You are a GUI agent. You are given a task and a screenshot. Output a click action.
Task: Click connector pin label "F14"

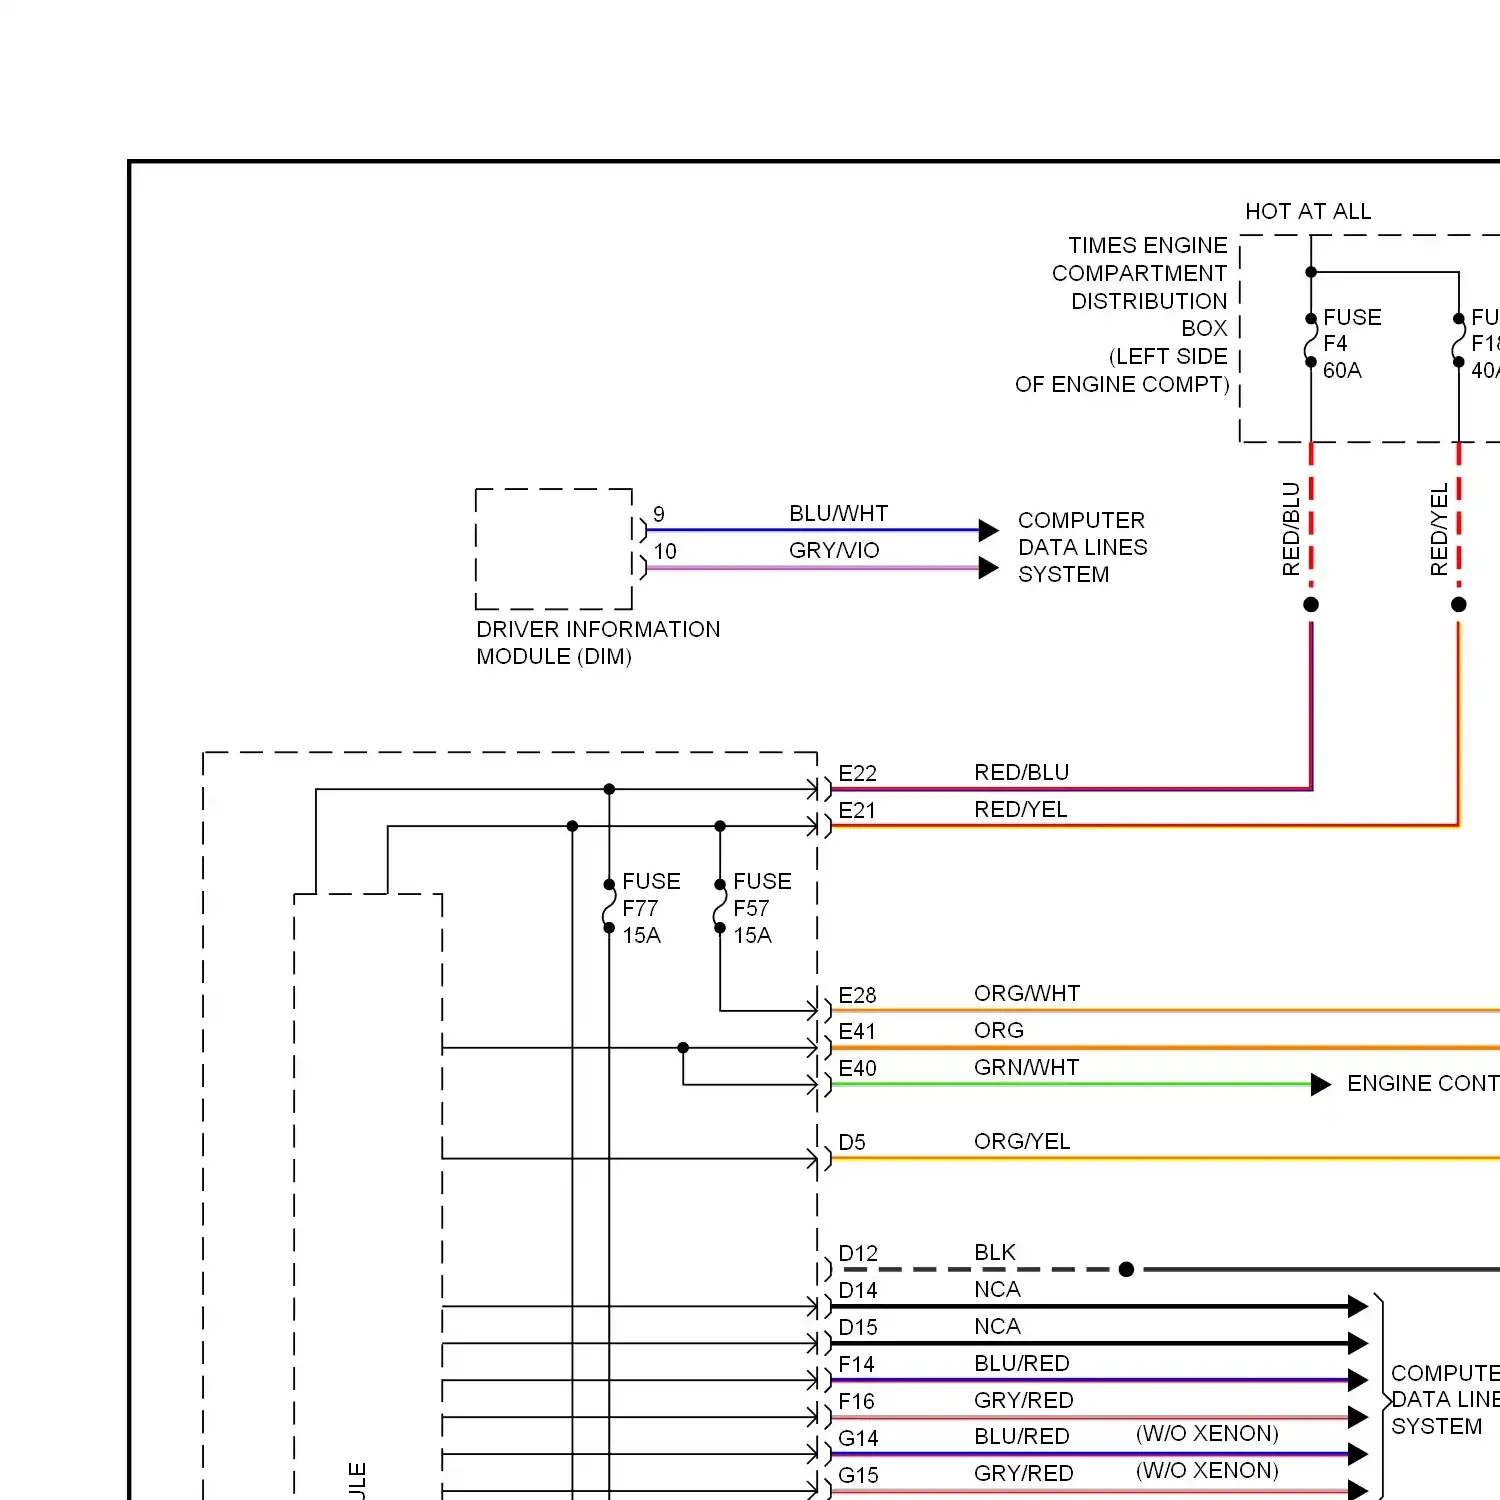tap(856, 1364)
